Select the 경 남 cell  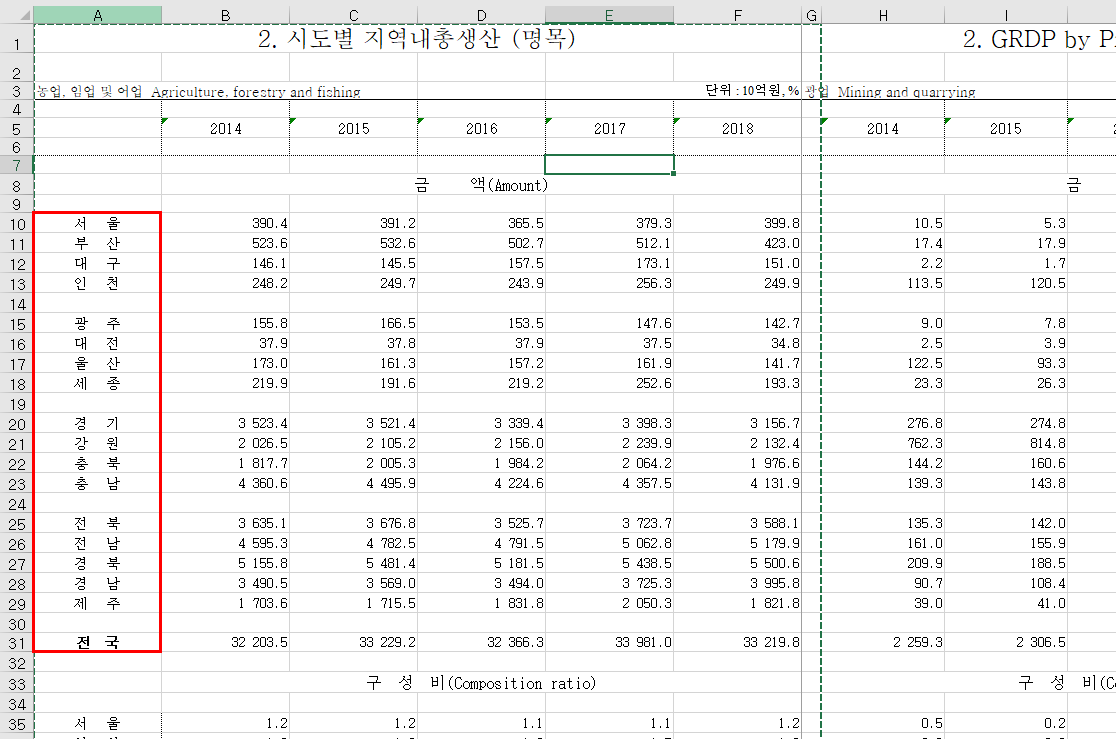tap(98, 583)
